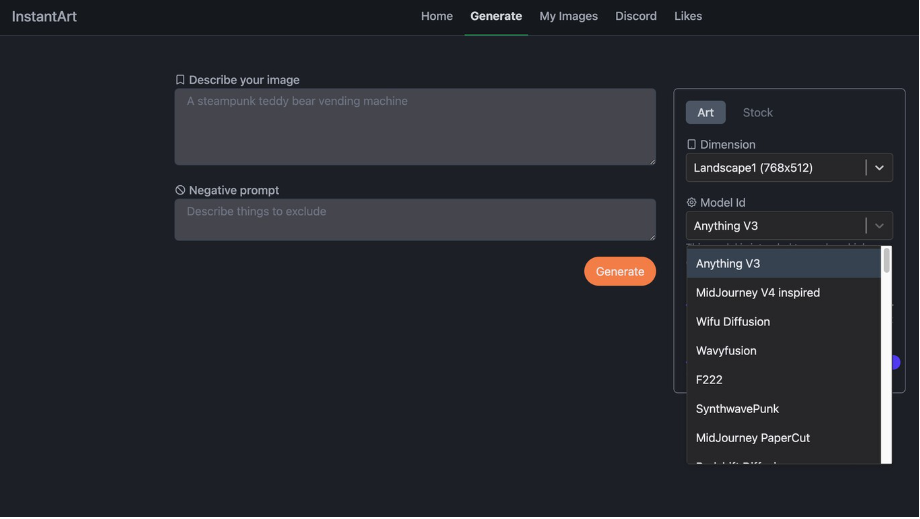This screenshot has width=920, height=519.
Task: Switch to the Art tab
Action: coord(705,113)
